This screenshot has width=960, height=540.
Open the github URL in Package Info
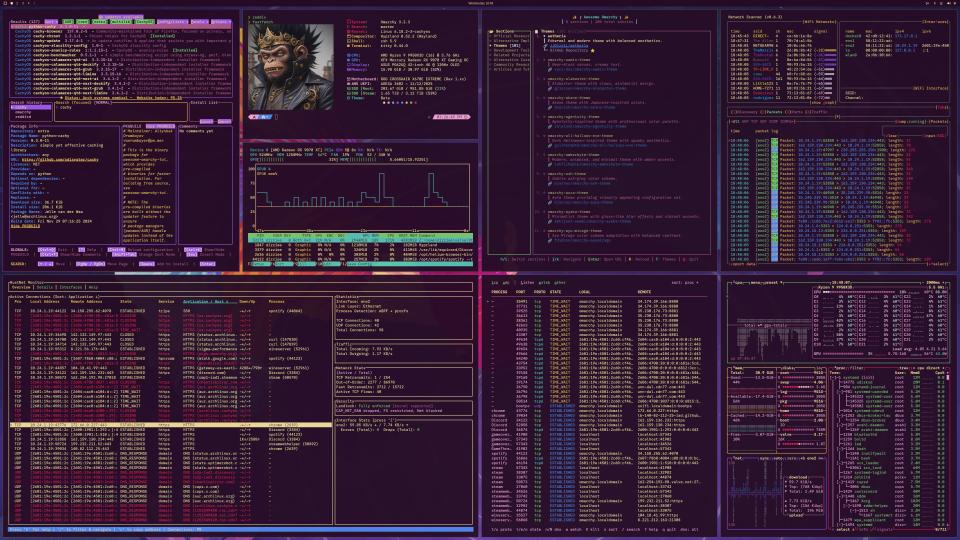pos(60,159)
